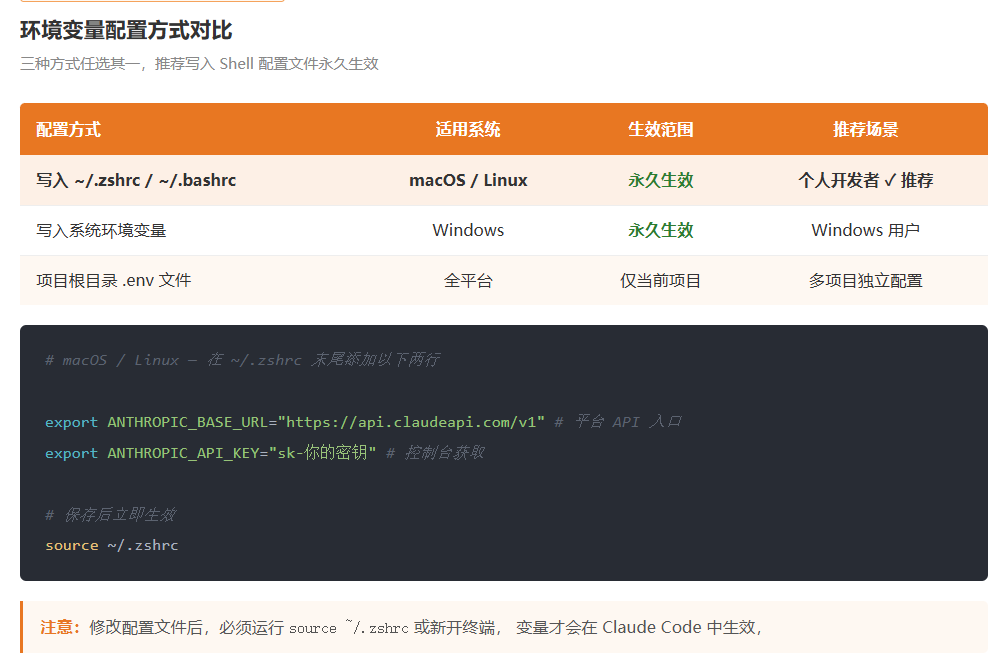Click the source ~/.zshrc command line
The image size is (1002, 671).
(x=112, y=546)
